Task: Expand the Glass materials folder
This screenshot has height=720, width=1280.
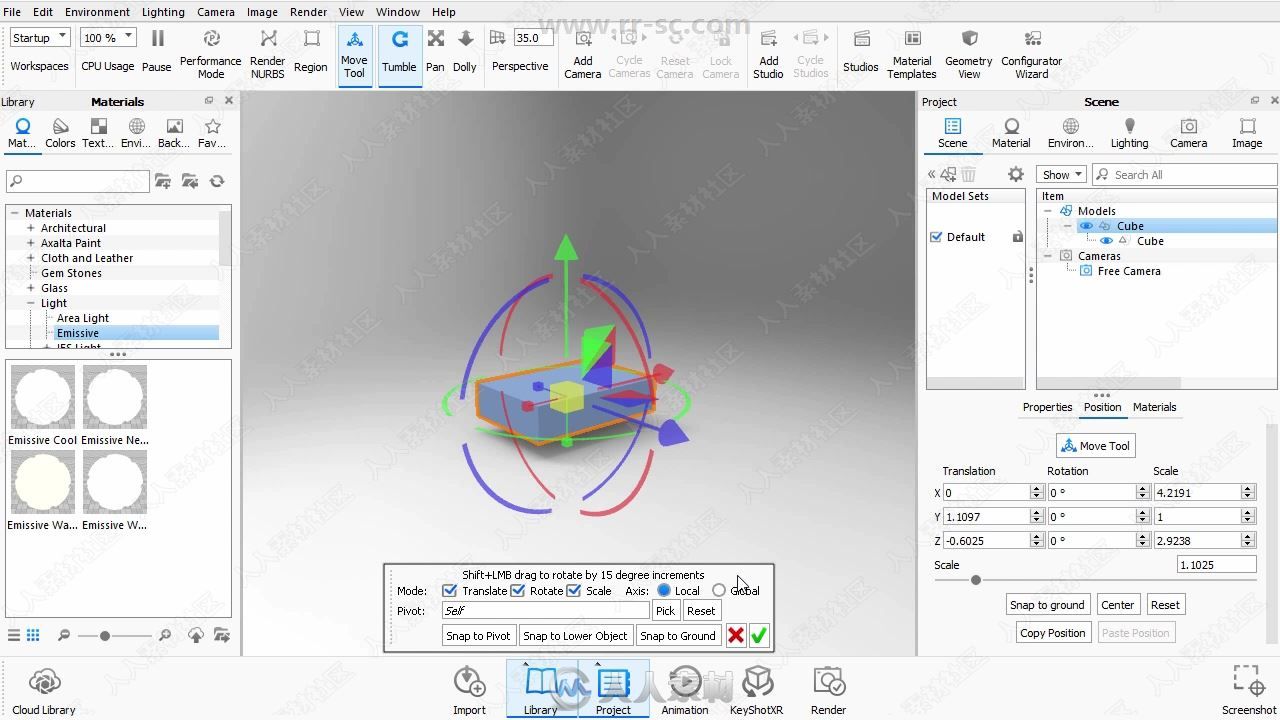Action: coord(31,288)
